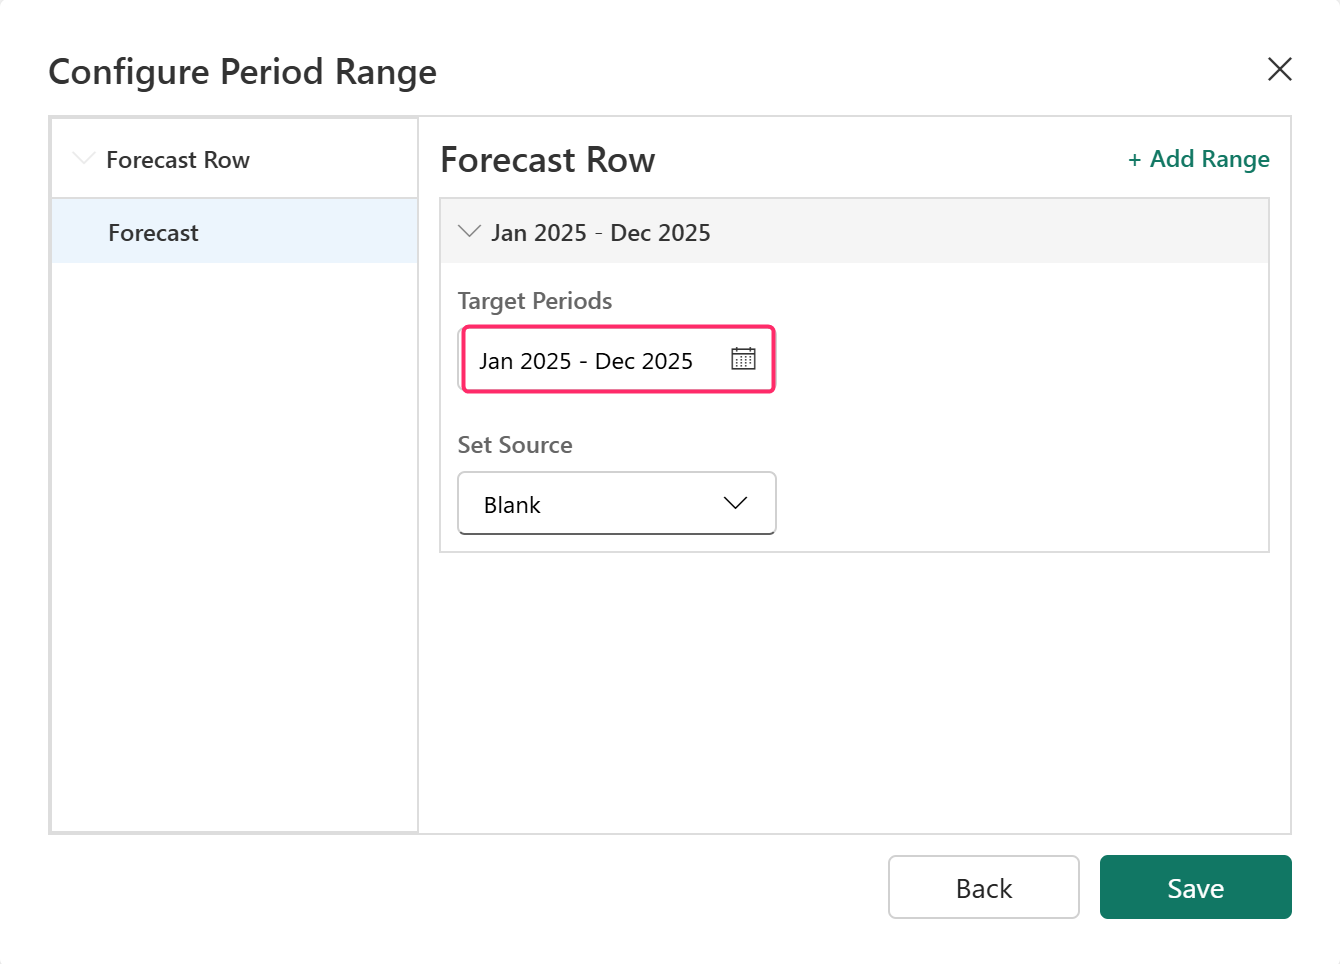Image resolution: width=1340 pixels, height=964 pixels.
Task: Select the Forecast Row parent node in the tree
Action: [178, 160]
